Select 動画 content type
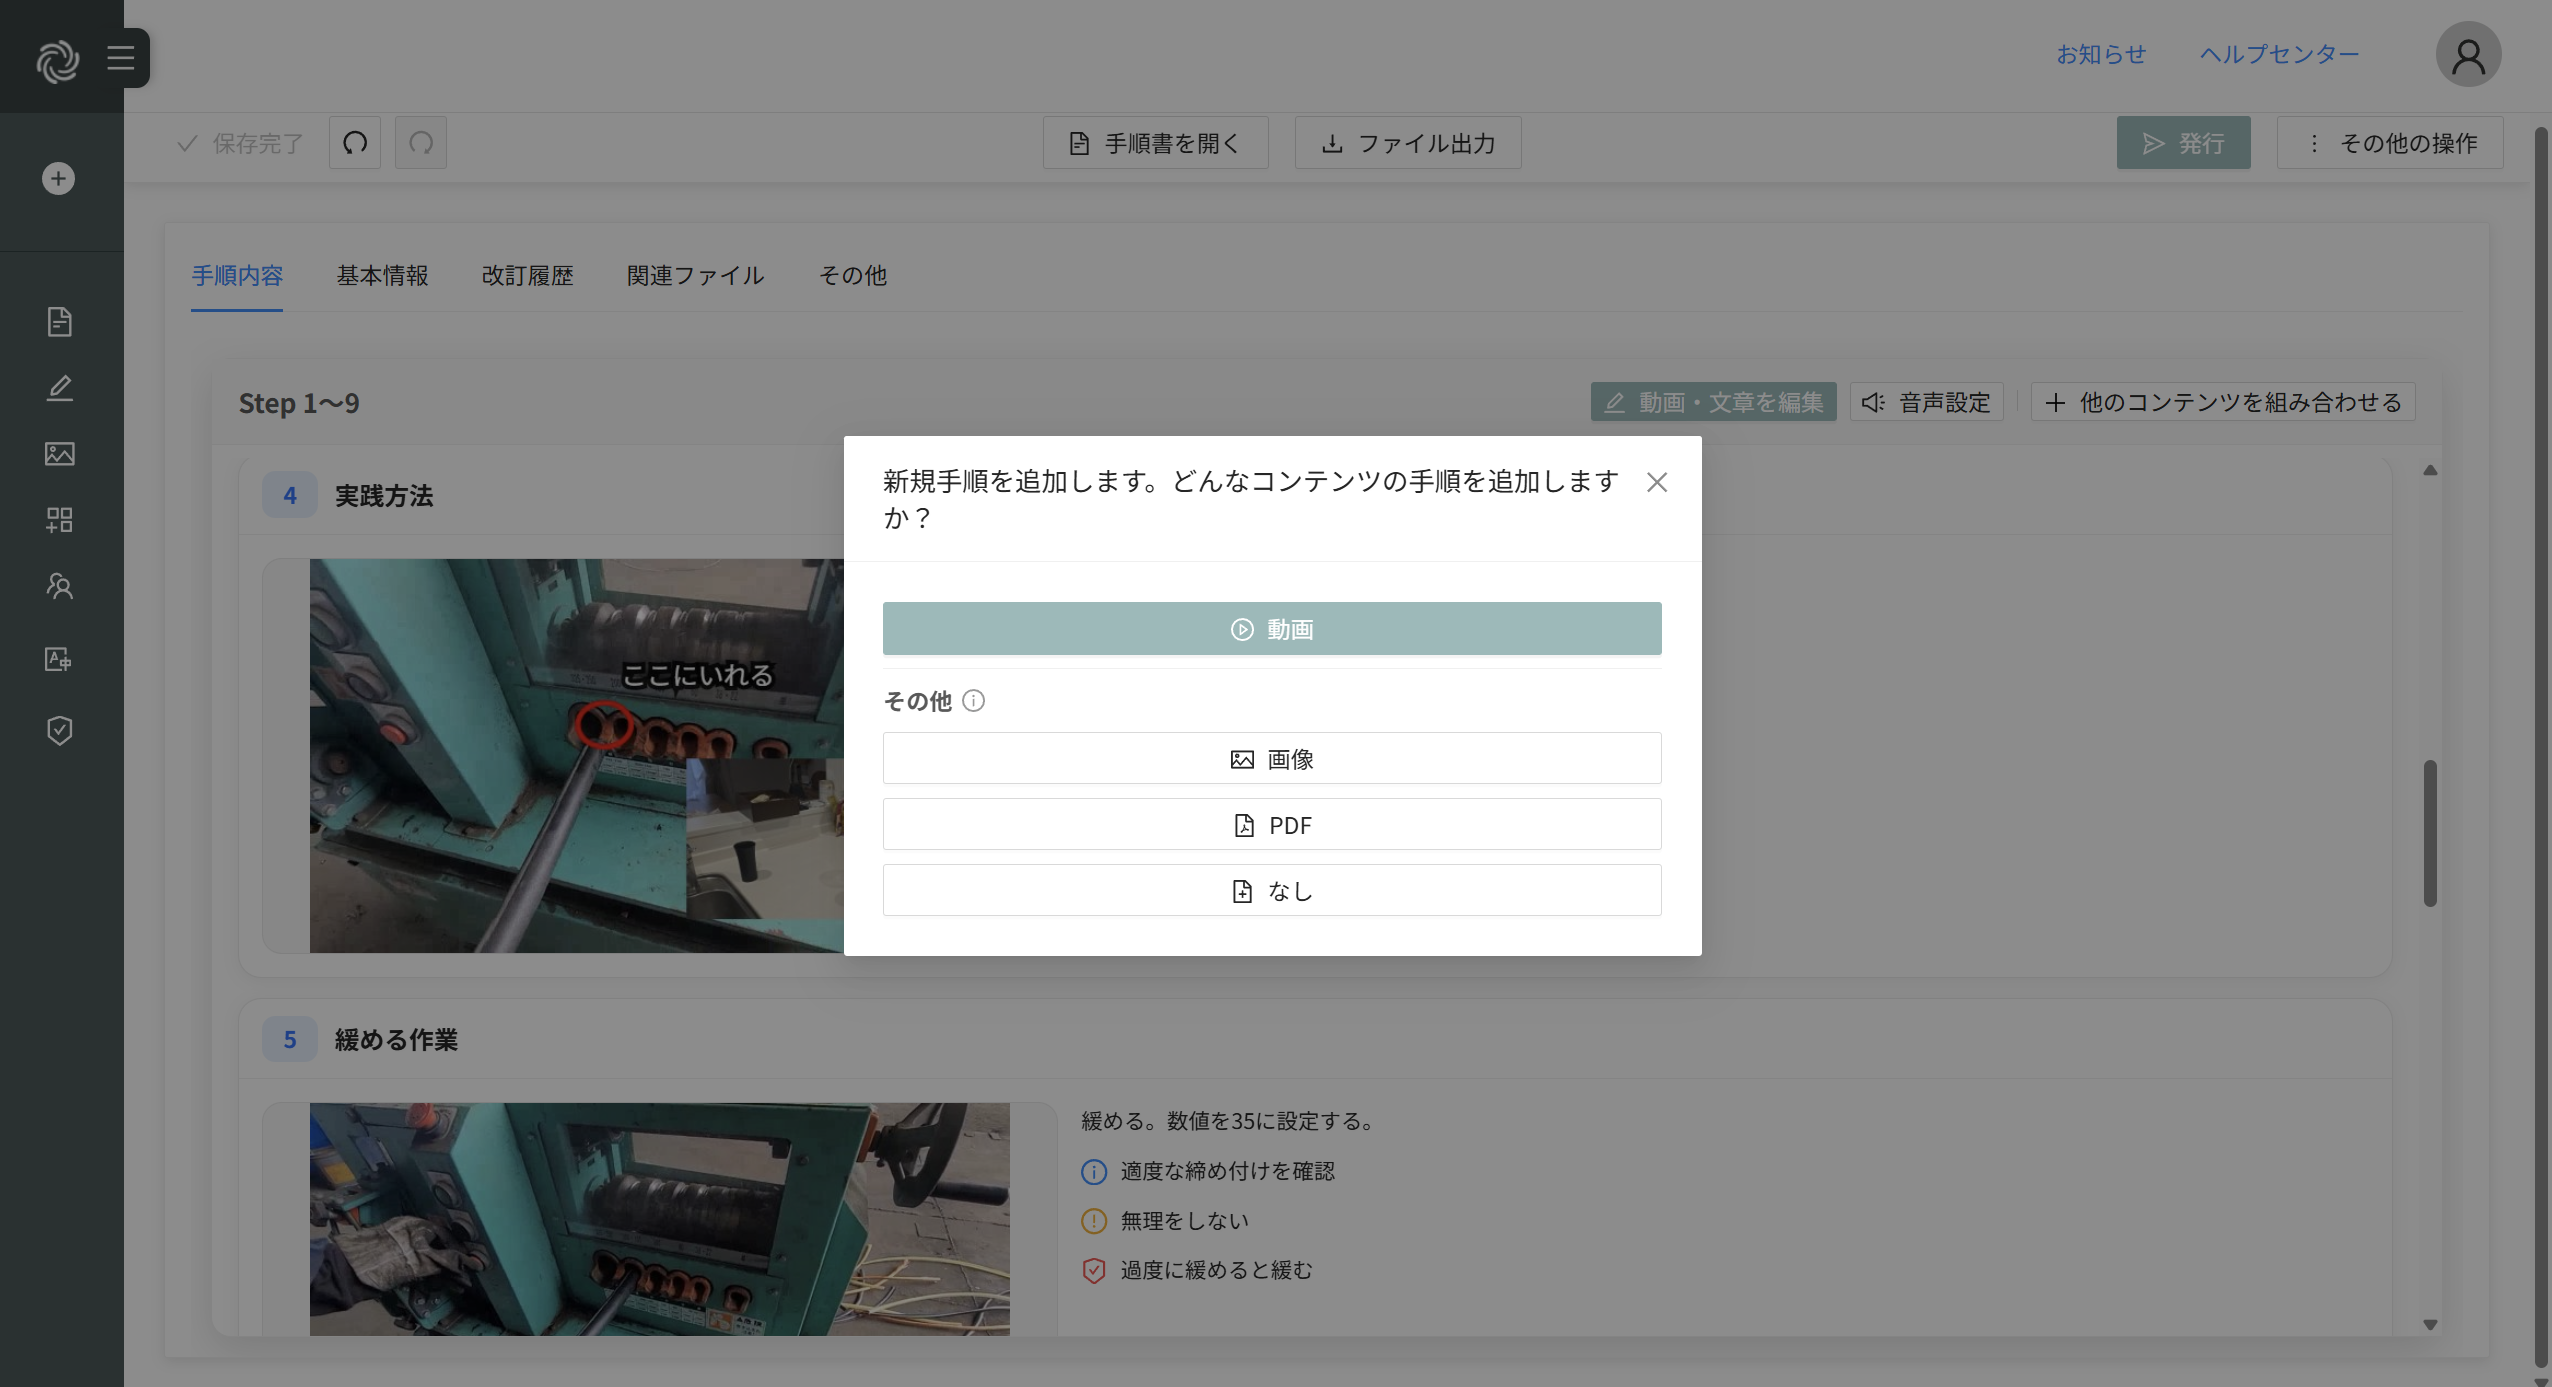Viewport: 2552px width, 1387px height. (x=1271, y=629)
